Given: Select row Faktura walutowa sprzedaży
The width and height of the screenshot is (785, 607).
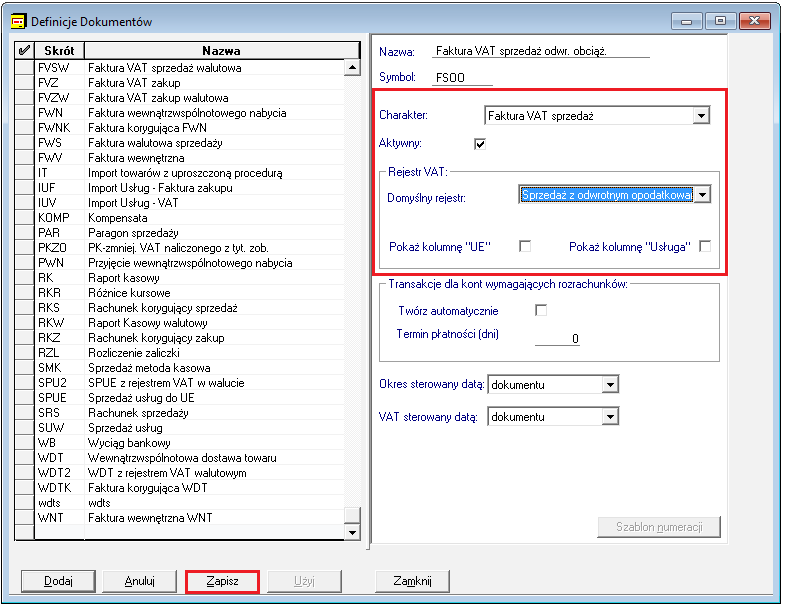Looking at the screenshot, I should tap(189, 143).
